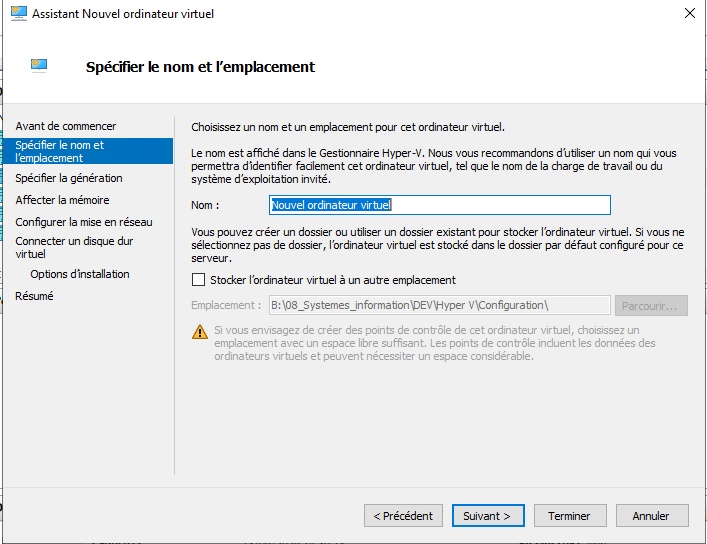This screenshot has height=544, width=707.
Task: Cancel the wizard with Annuler
Action: tap(650, 516)
